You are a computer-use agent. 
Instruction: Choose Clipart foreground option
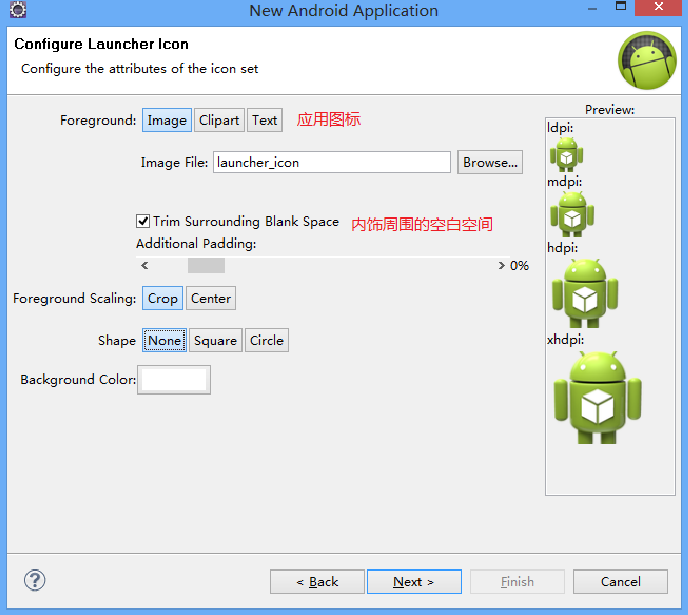click(x=219, y=120)
